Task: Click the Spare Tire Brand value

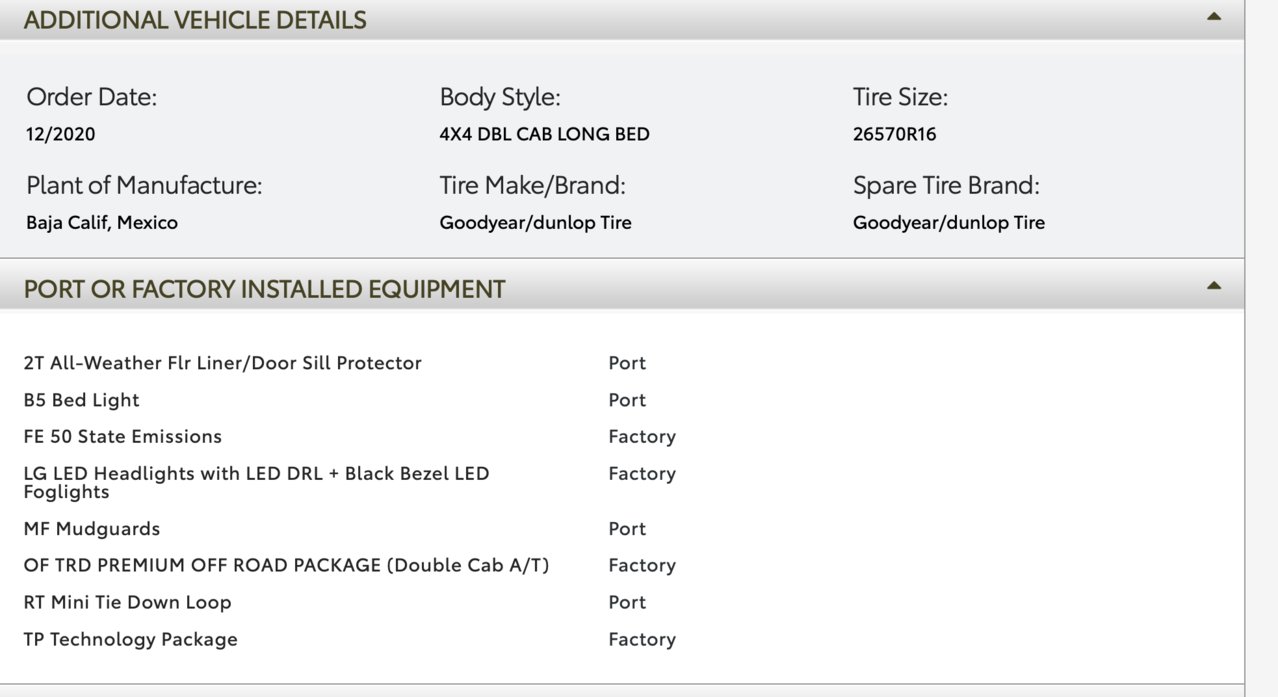Action: click(x=949, y=223)
